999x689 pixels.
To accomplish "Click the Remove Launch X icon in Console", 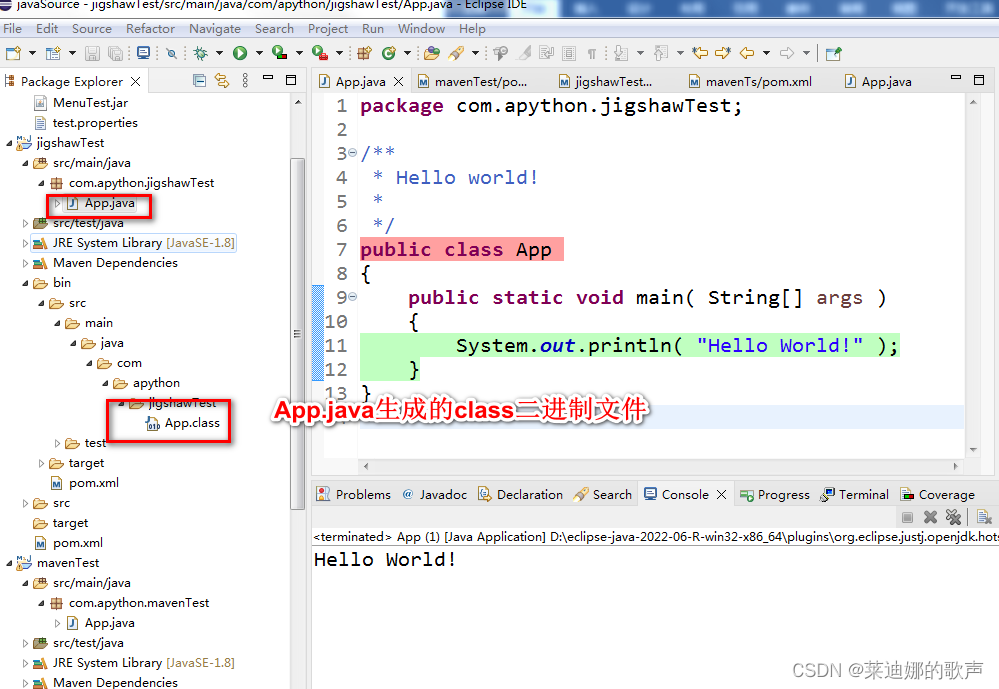I will tap(930, 517).
